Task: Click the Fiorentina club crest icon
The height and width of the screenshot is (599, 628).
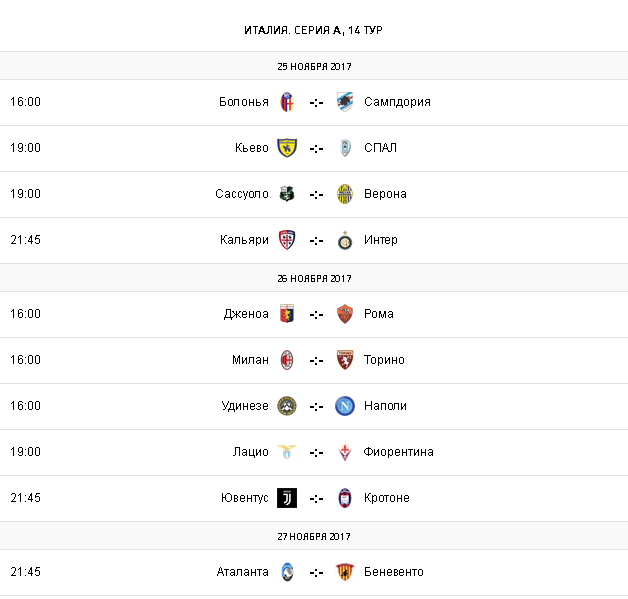Action: click(x=345, y=452)
